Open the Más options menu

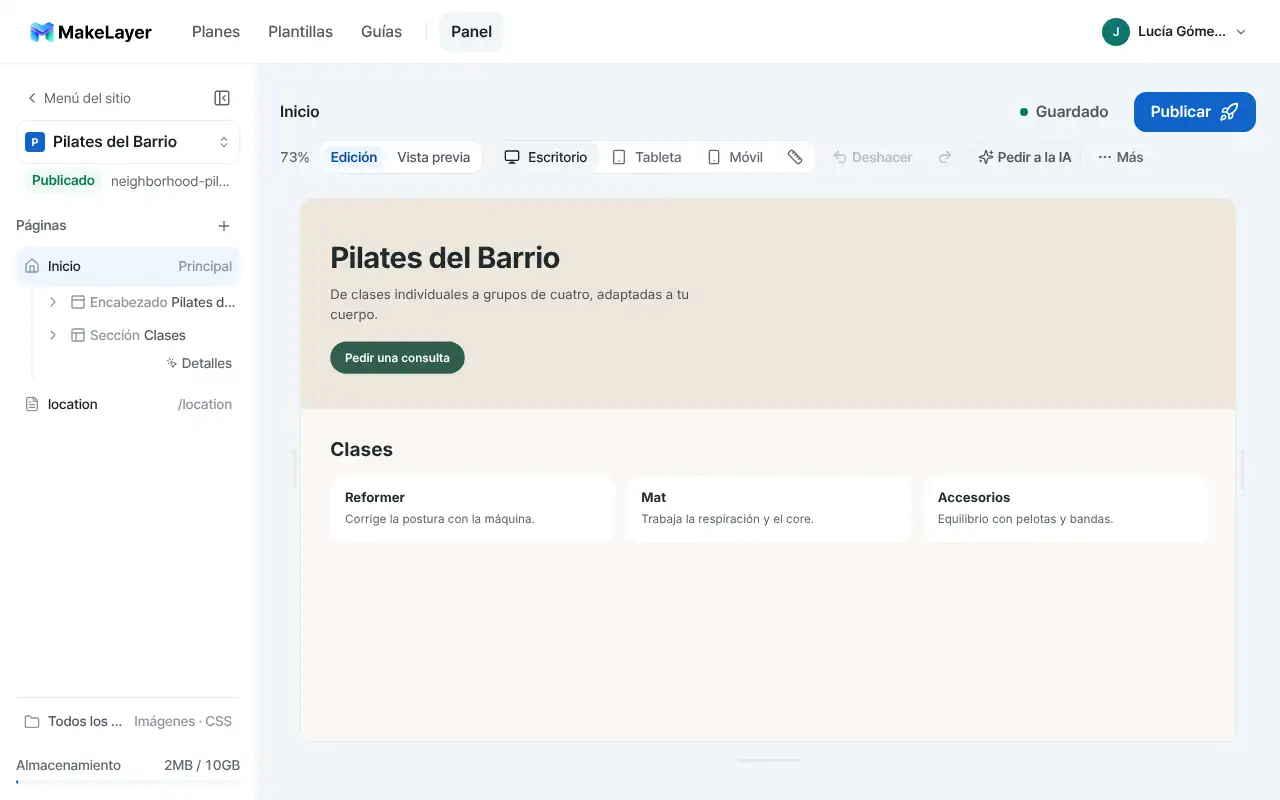pos(1121,157)
